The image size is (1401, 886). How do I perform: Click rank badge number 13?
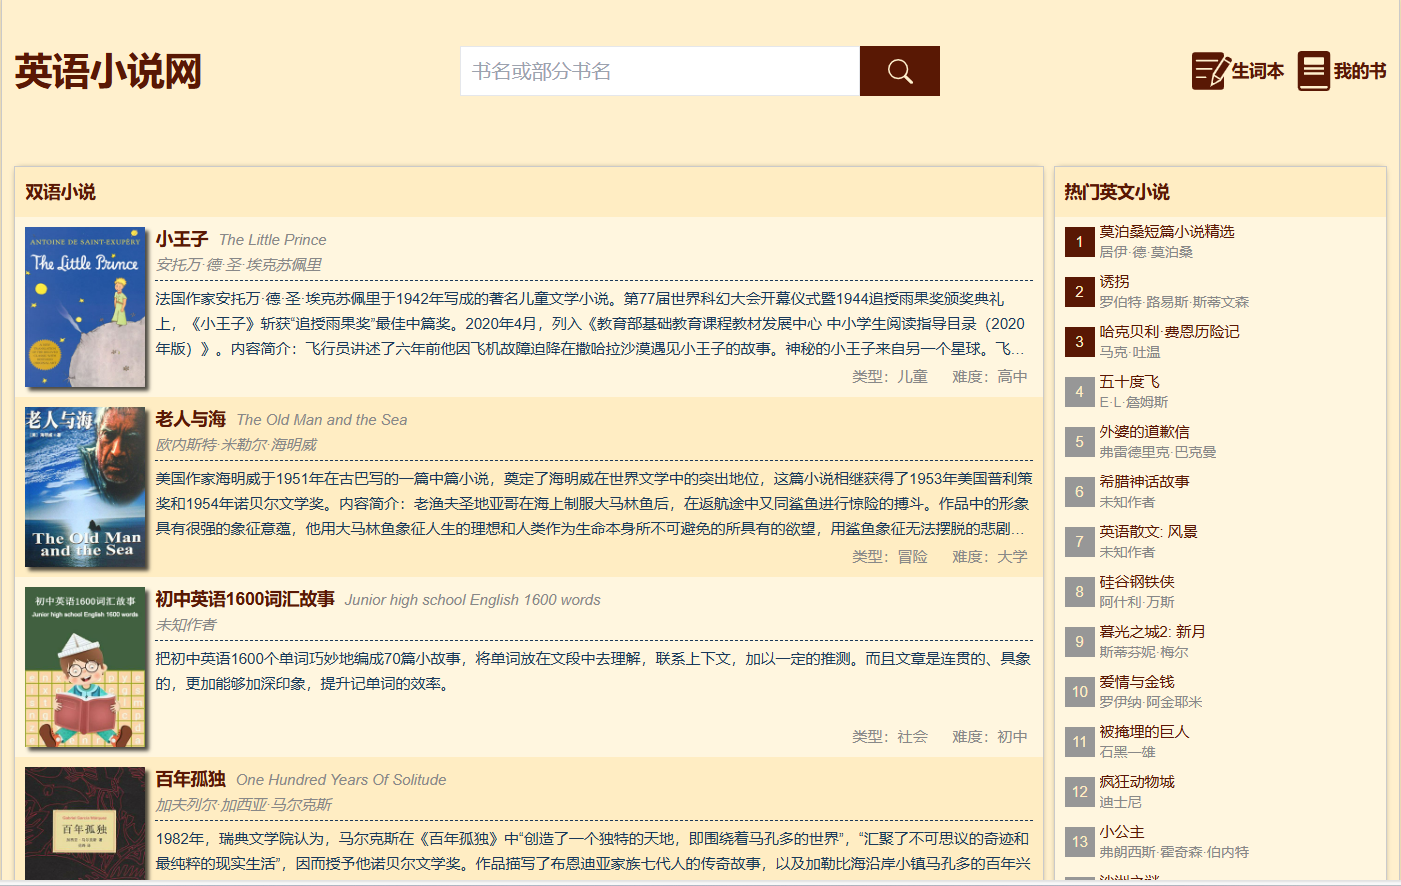(x=1079, y=842)
